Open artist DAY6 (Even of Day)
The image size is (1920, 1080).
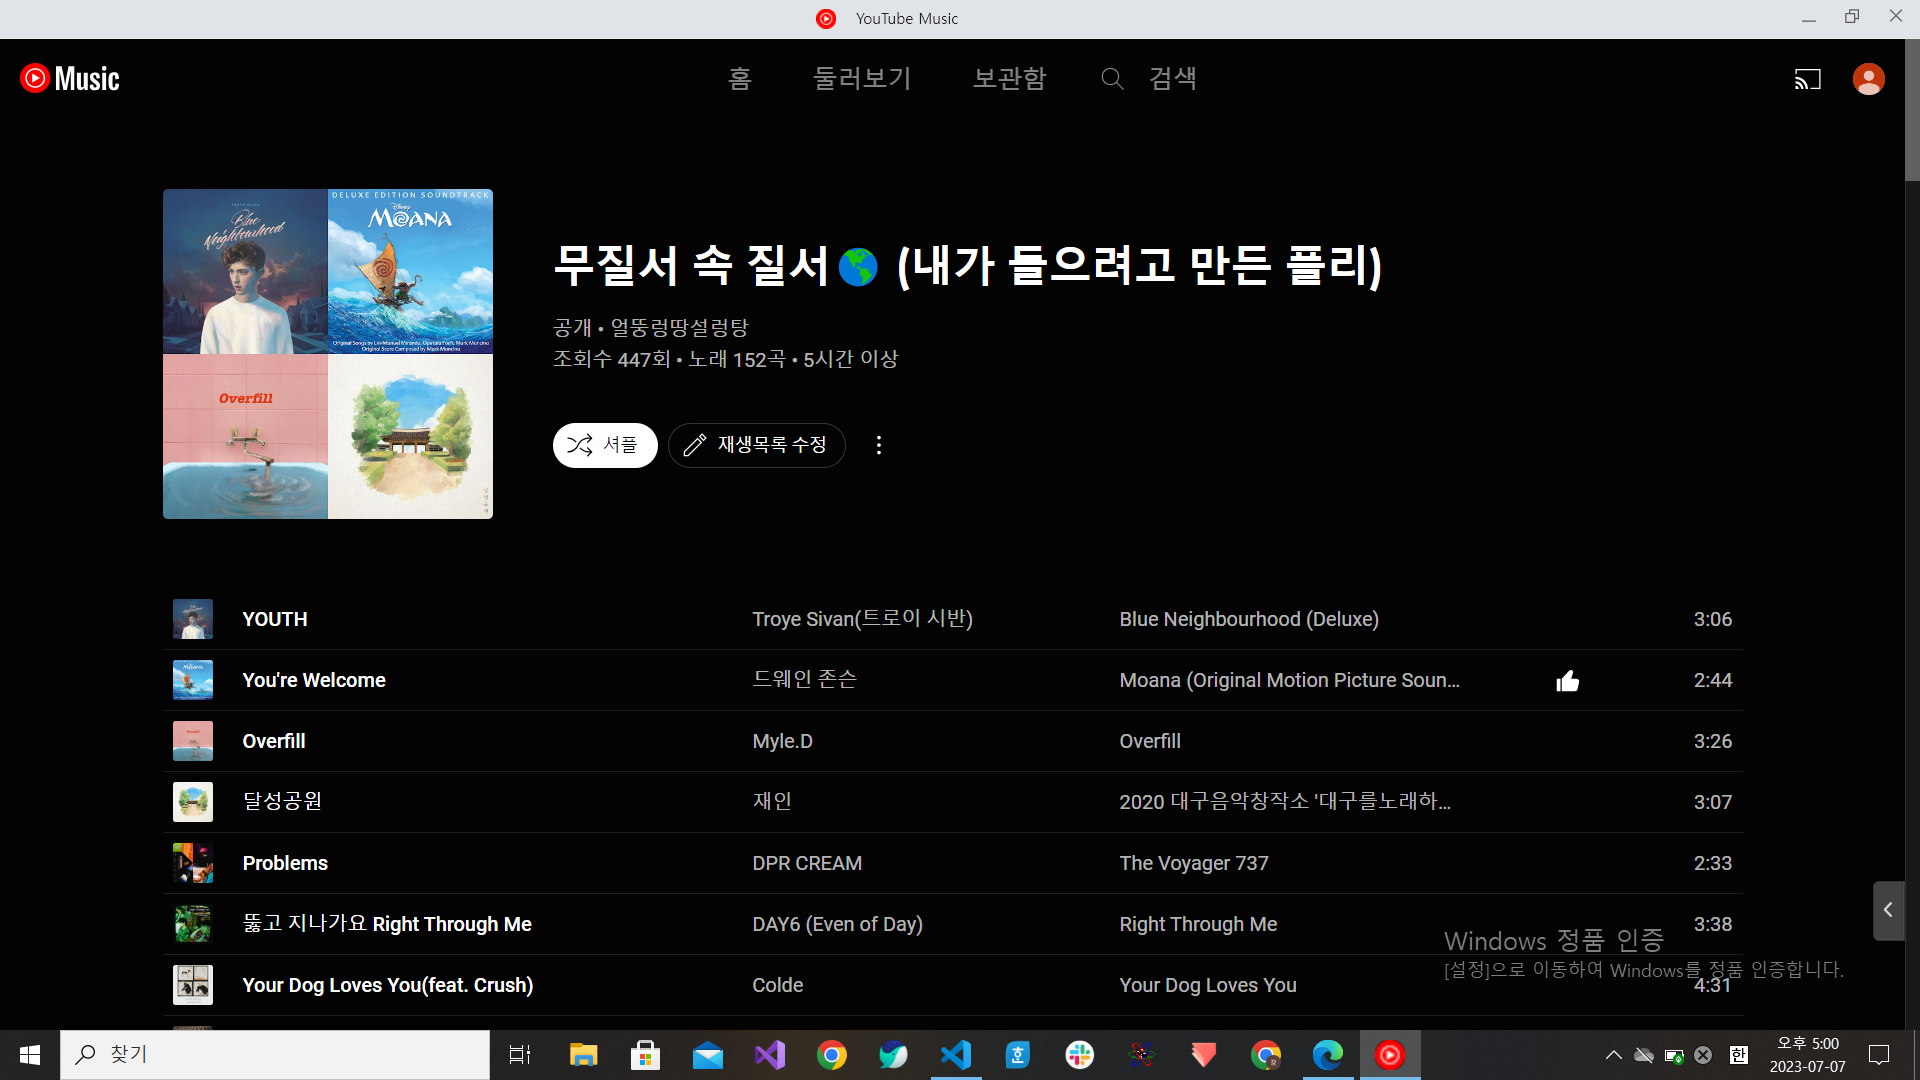(837, 924)
